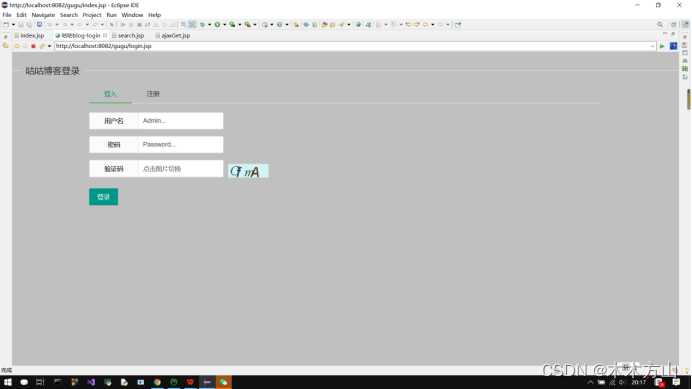
Task: Click the red Stop loading icon
Action: click(x=33, y=46)
